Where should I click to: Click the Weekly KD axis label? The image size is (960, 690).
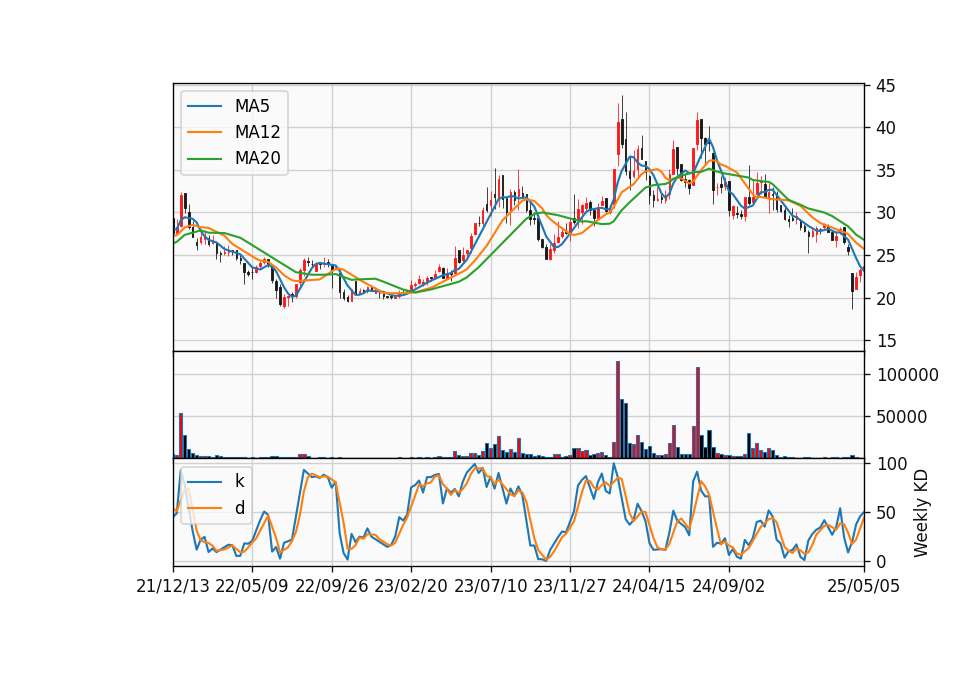[x=921, y=513]
